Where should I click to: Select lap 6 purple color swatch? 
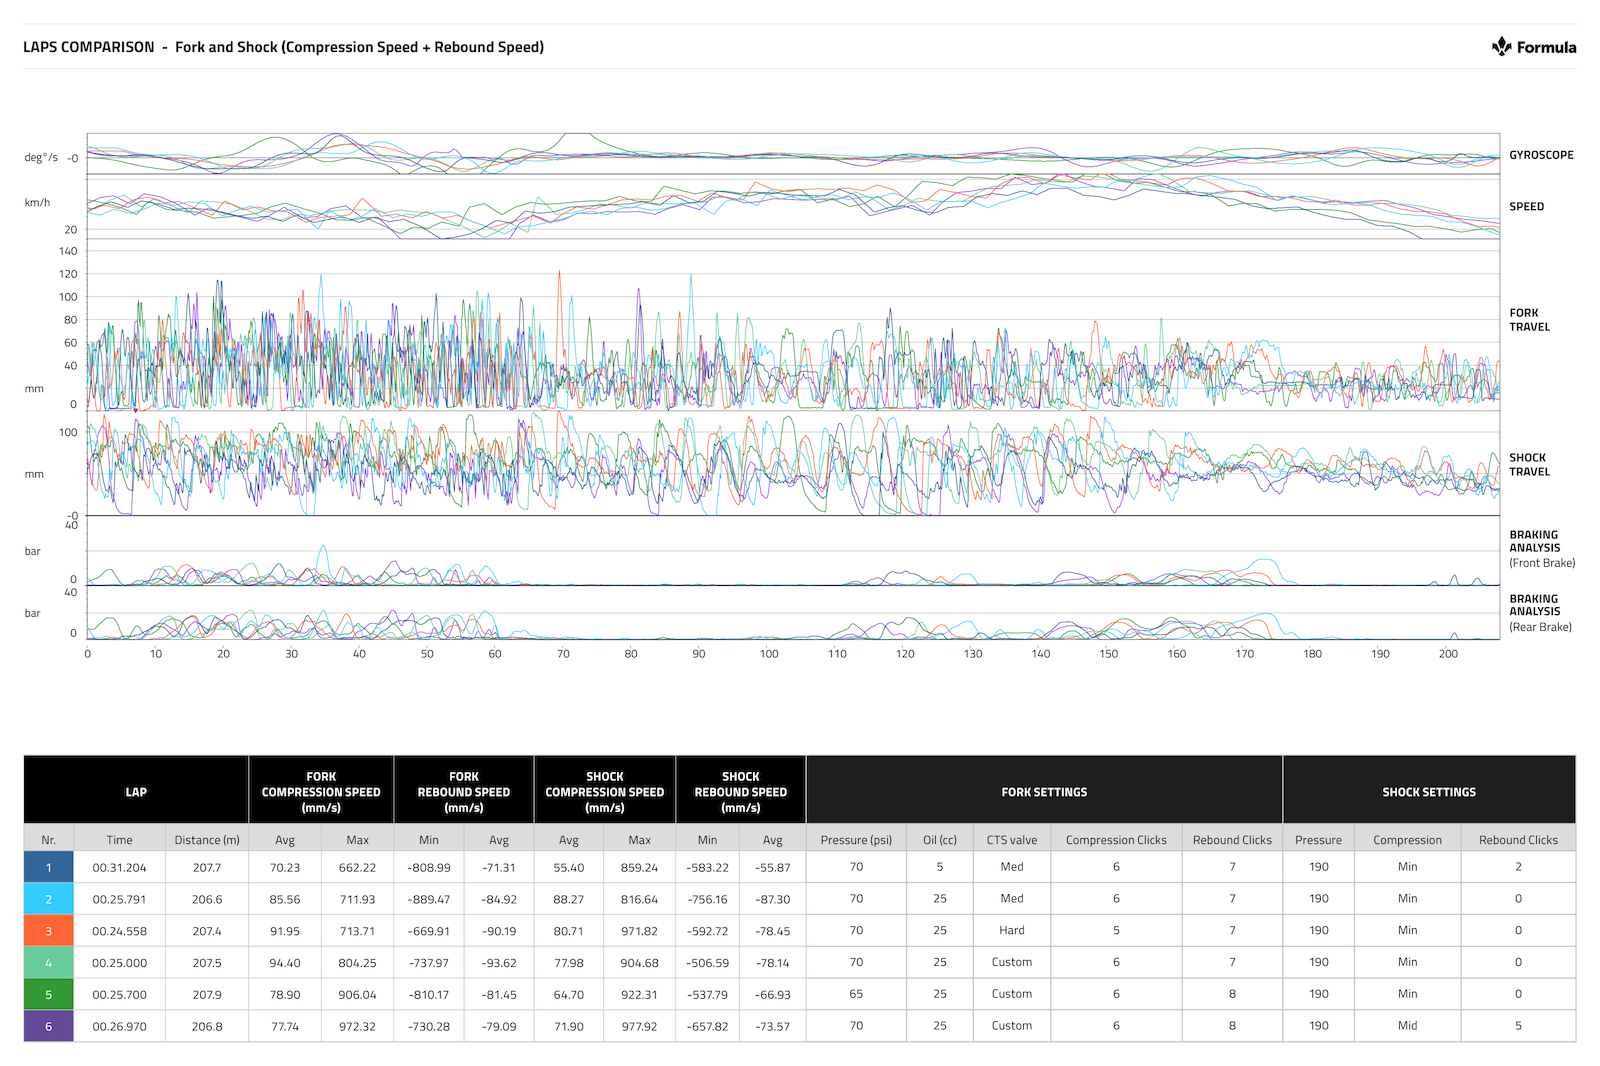point(48,1027)
